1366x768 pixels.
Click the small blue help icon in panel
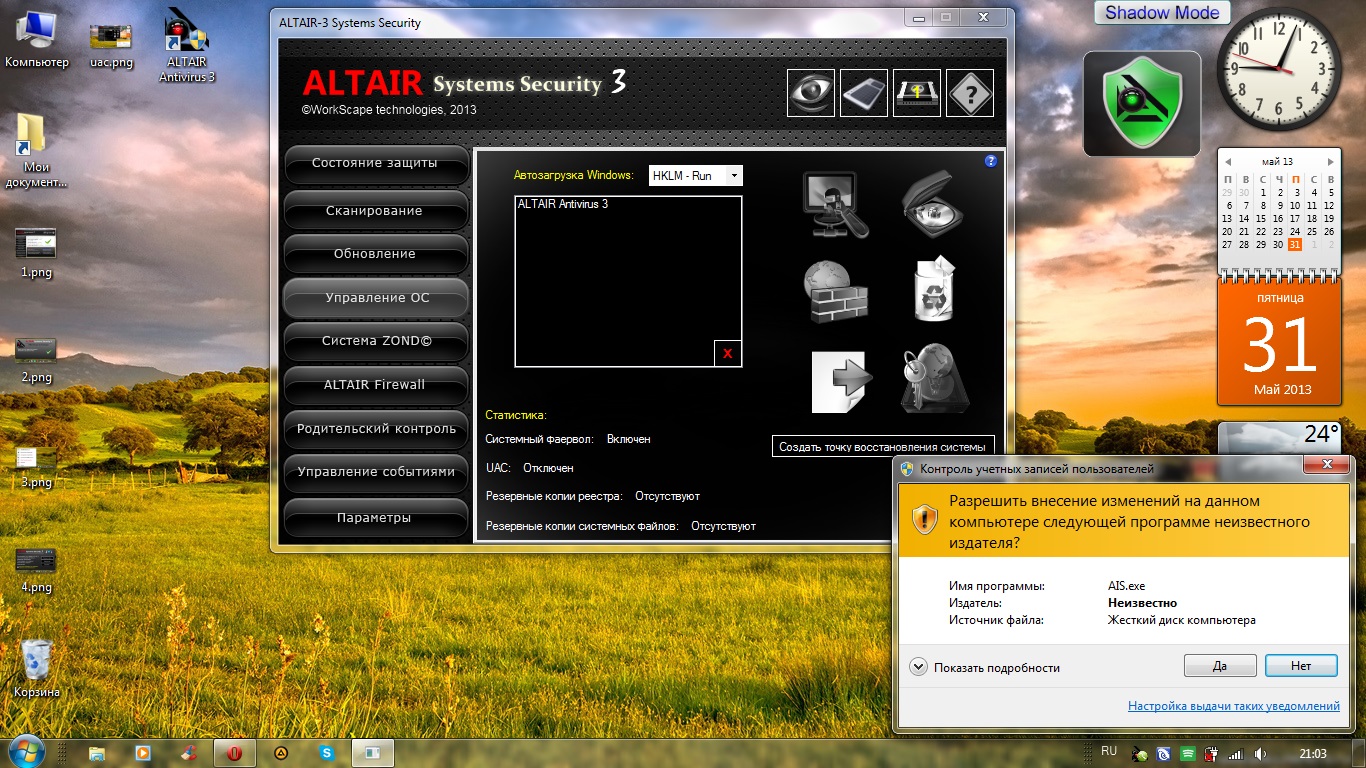991,161
